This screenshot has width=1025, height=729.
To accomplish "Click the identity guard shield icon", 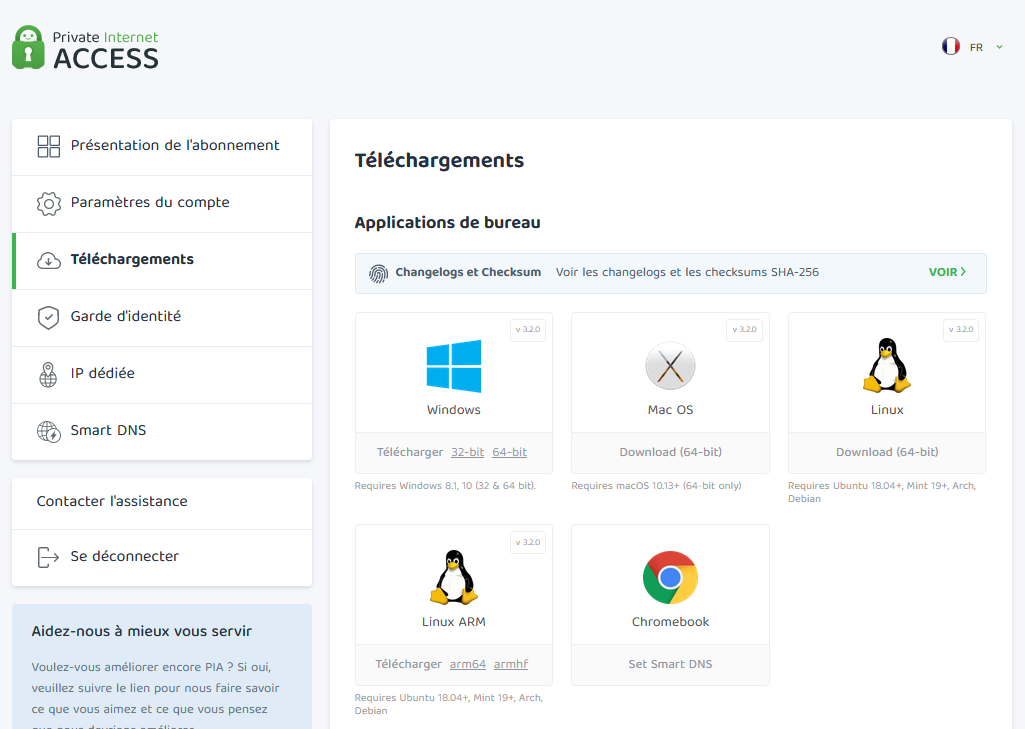I will point(48,318).
